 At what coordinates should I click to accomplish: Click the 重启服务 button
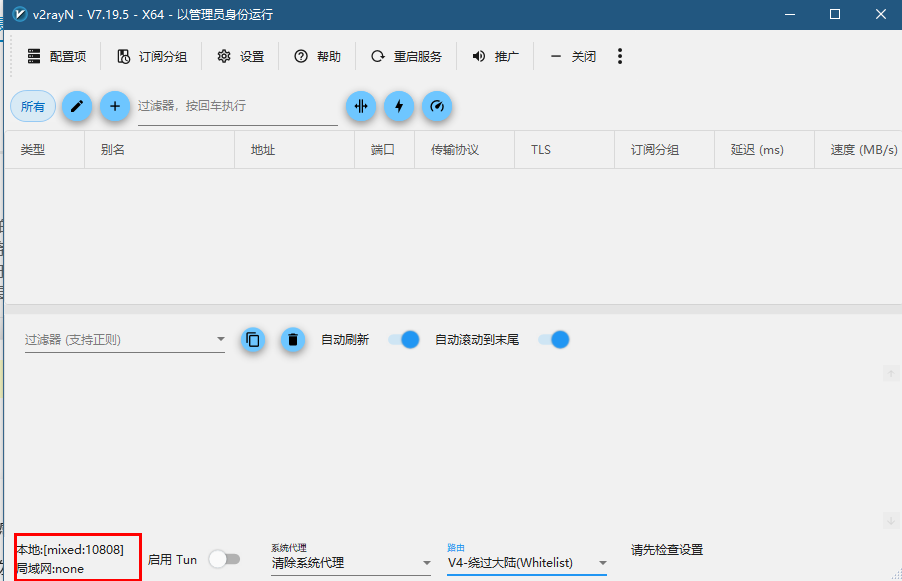tap(407, 56)
